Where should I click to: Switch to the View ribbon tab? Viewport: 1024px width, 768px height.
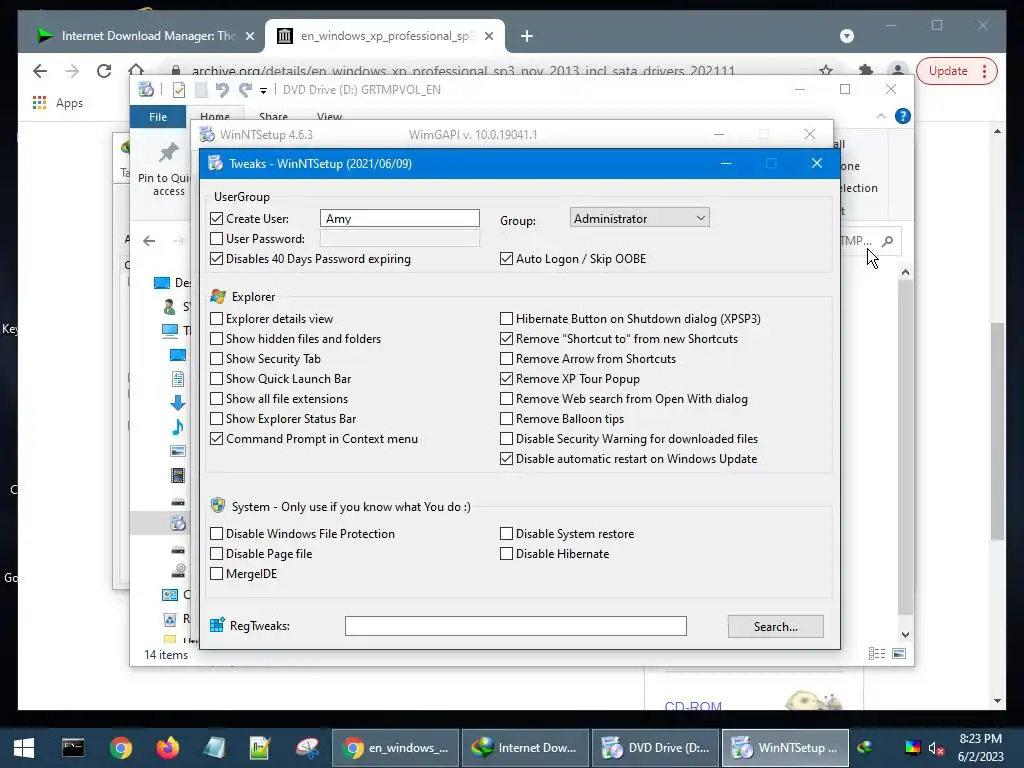click(x=329, y=116)
